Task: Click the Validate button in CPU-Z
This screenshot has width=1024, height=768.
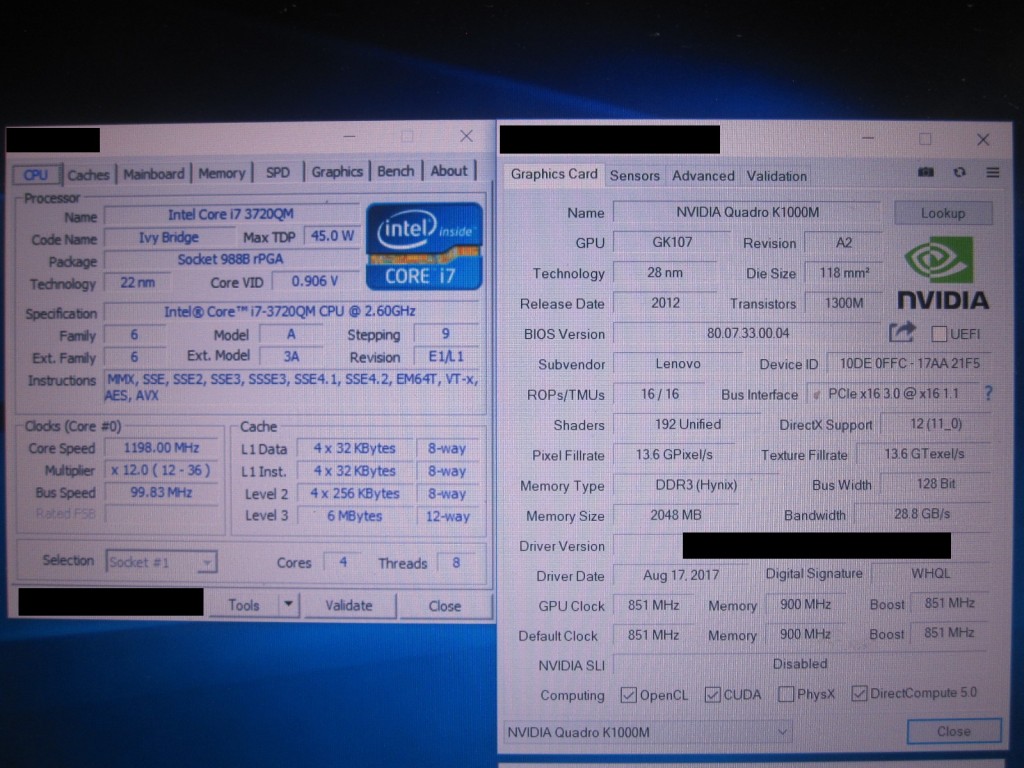Action: coord(349,605)
